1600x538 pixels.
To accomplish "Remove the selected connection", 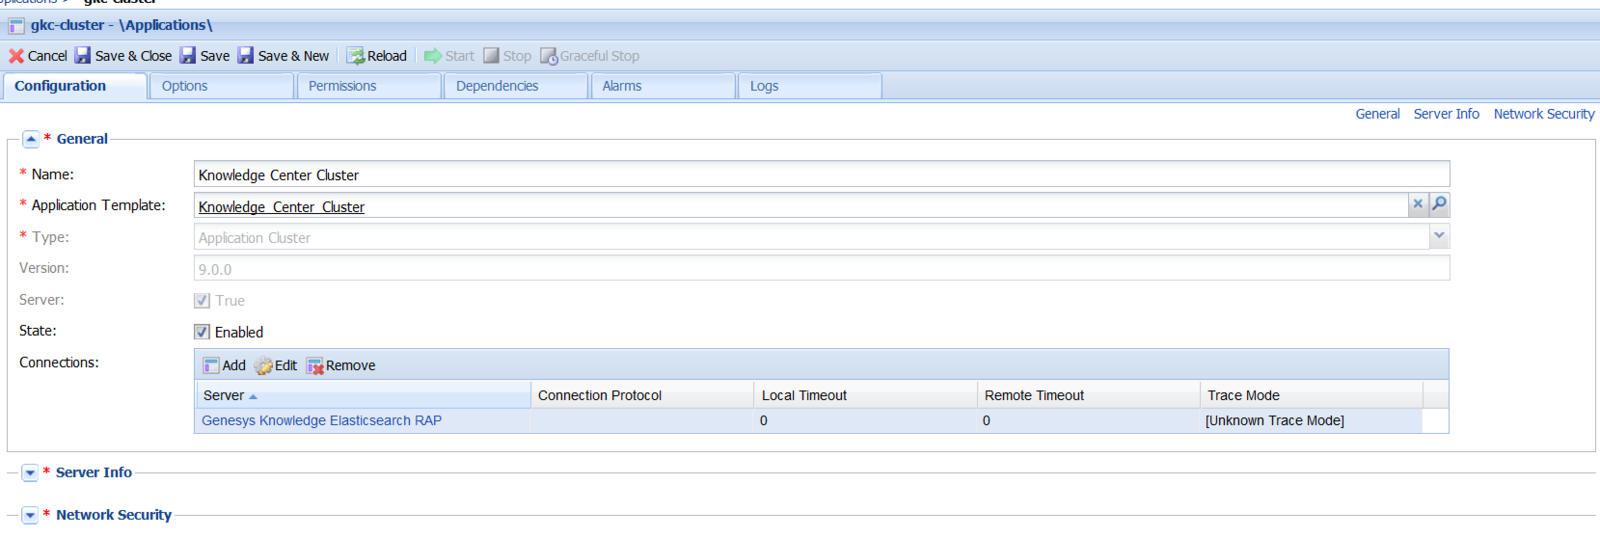I will pos(341,366).
